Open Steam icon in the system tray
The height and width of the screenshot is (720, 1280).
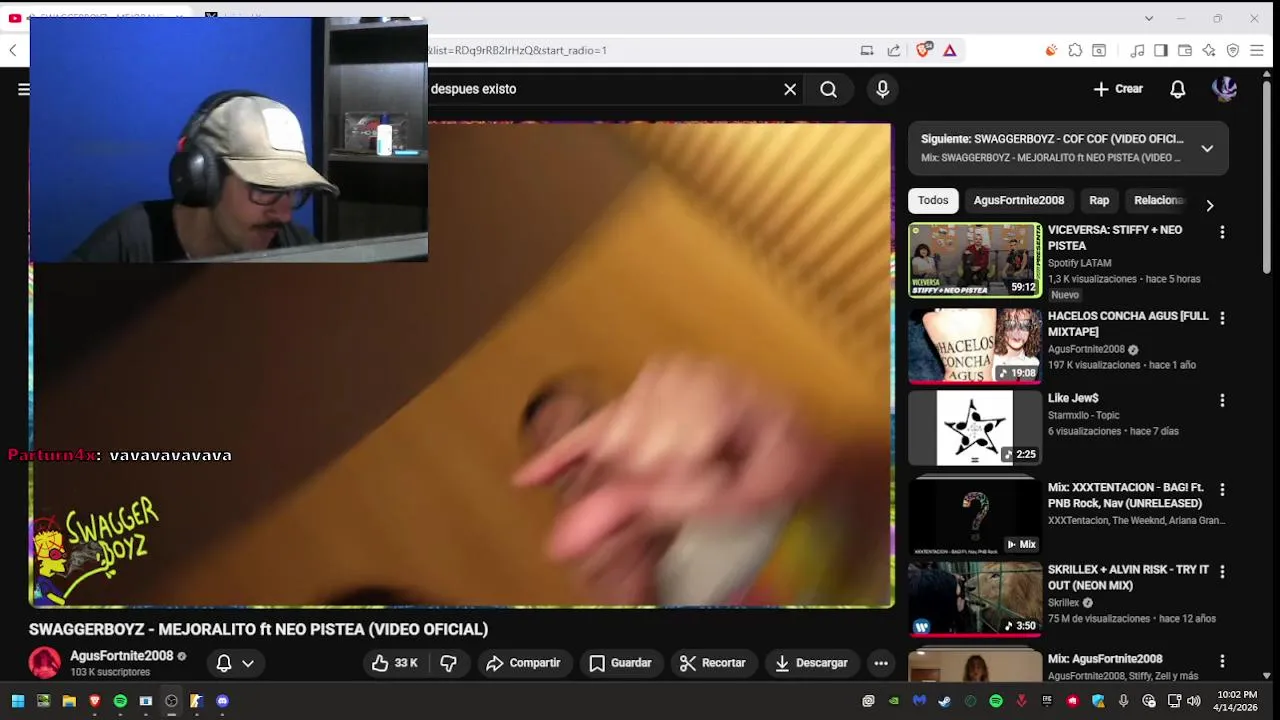[x=945, y=701]
